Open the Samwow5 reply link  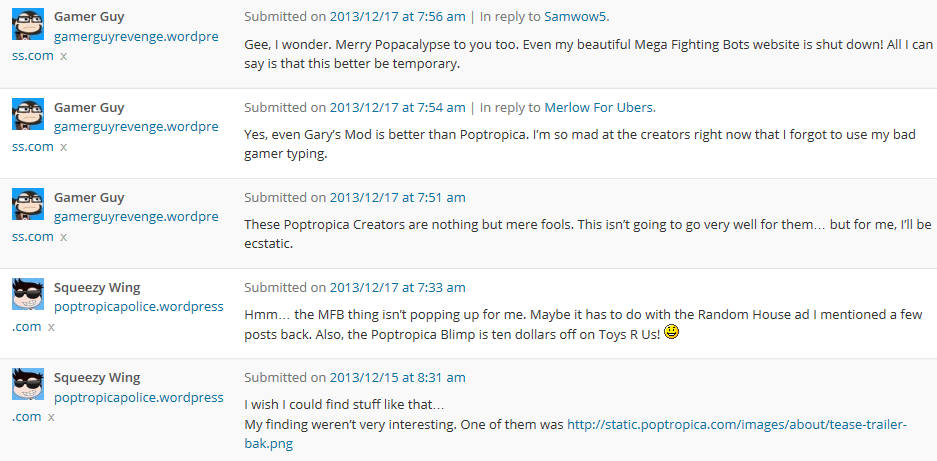tap(575, 17)
